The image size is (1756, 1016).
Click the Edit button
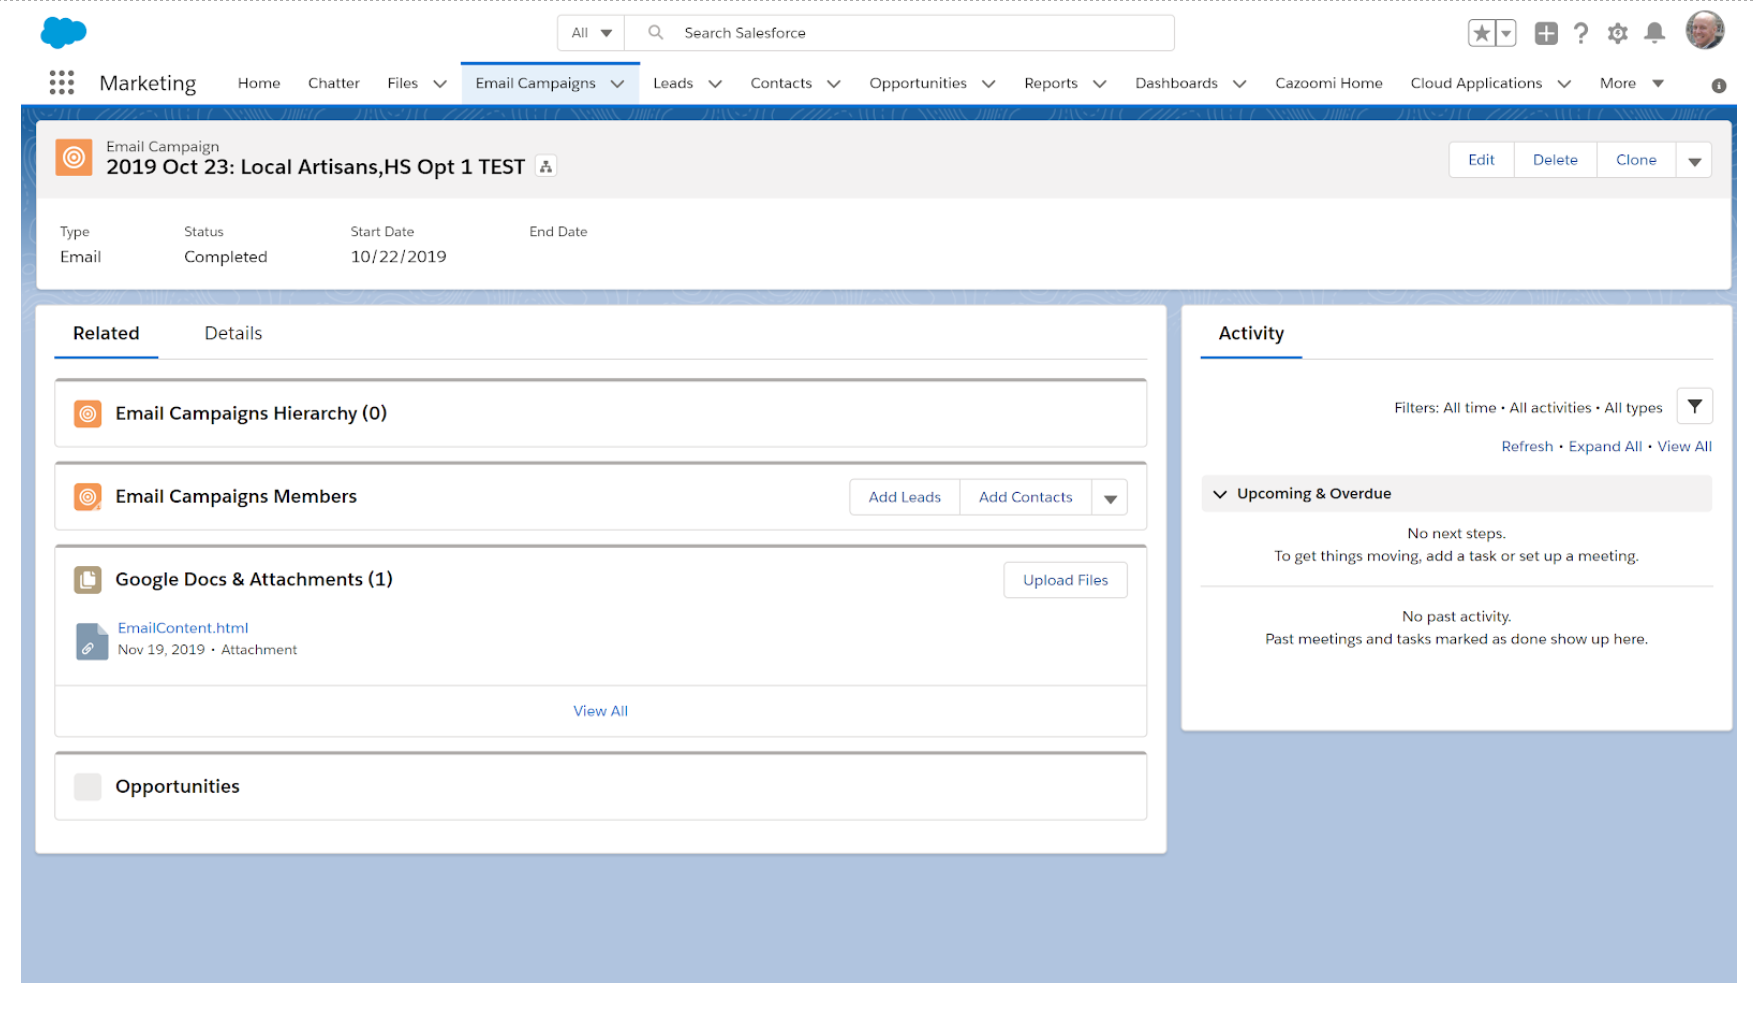coord(1481,160)
